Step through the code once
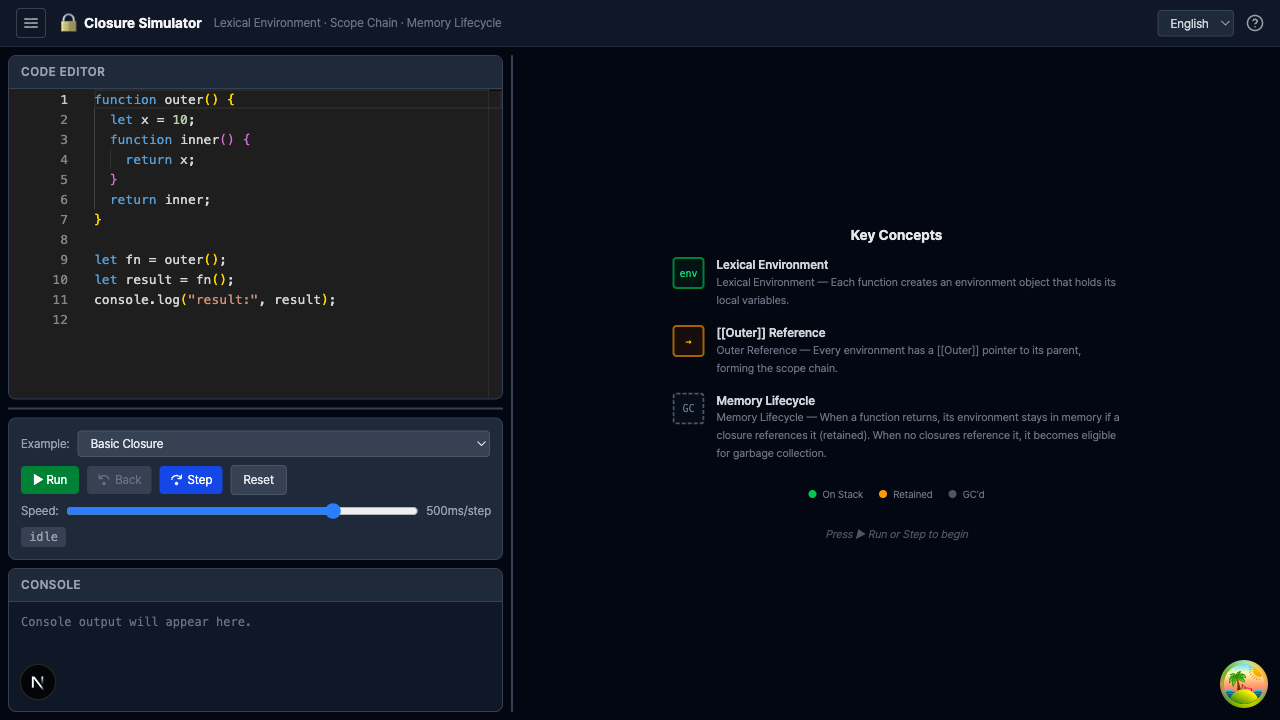1280x720 pixels. point(191,480)
